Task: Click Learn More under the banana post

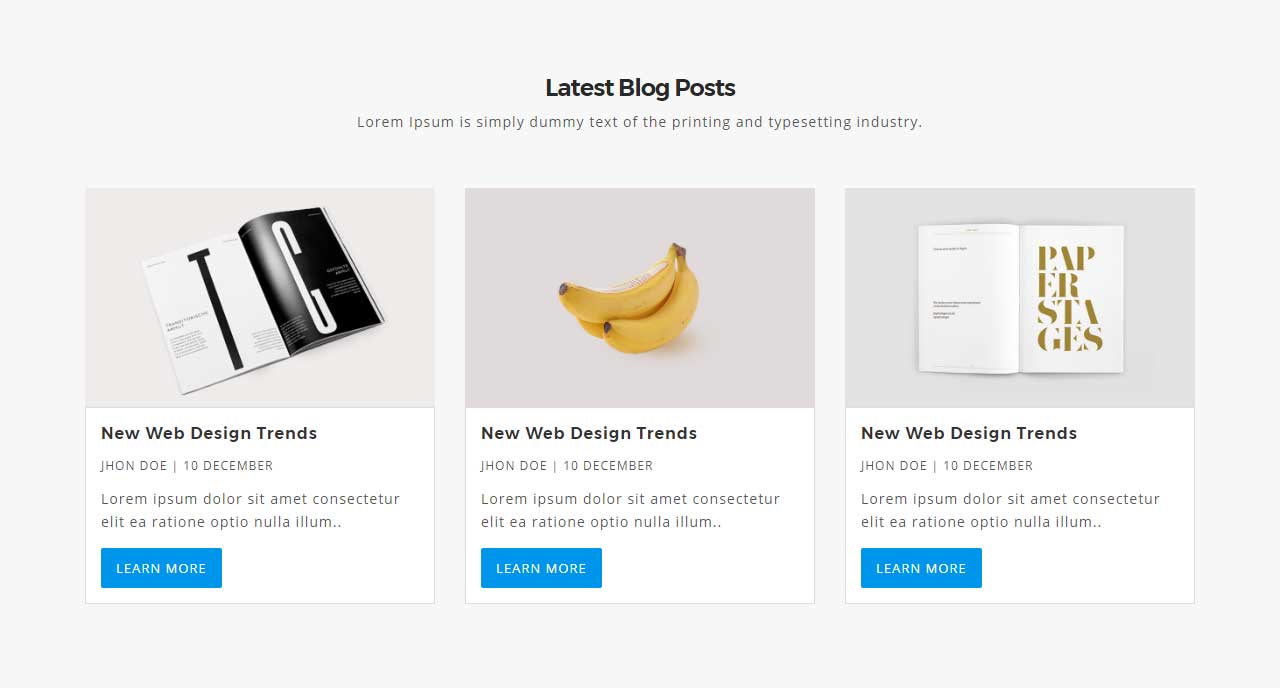Action: (x=541, y=568)
